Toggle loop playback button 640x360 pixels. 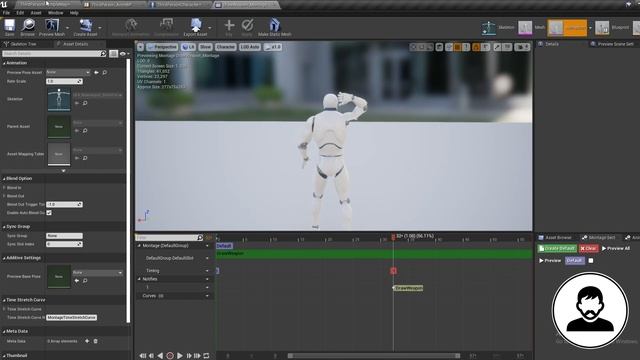pyautogui.click(x=207, y=356)
